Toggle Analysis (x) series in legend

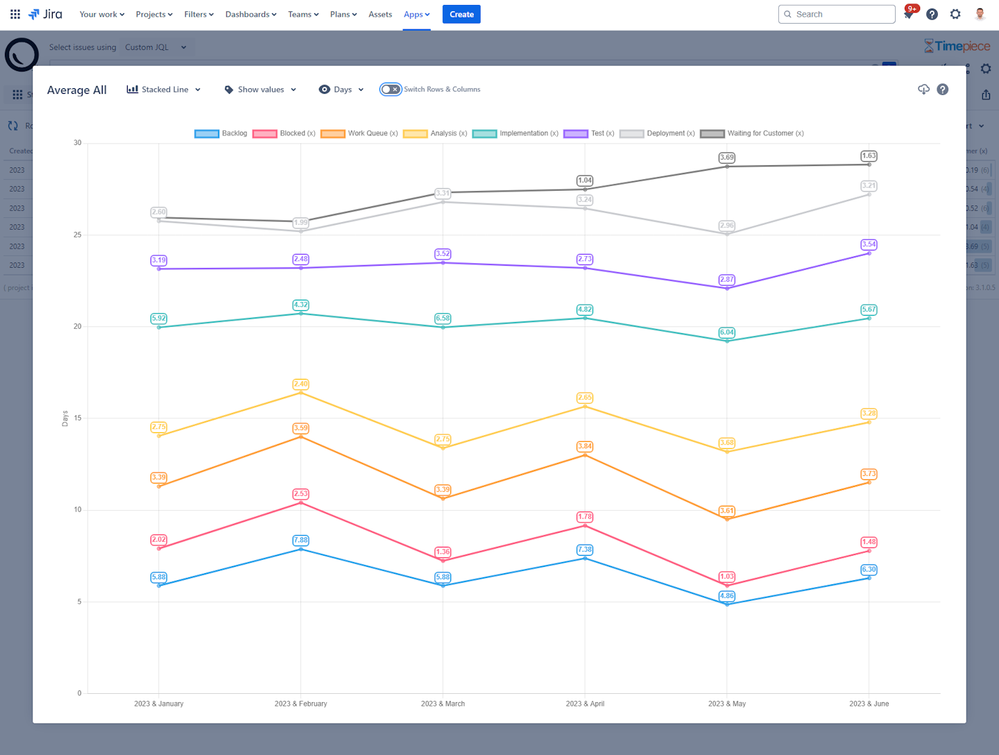435,133
